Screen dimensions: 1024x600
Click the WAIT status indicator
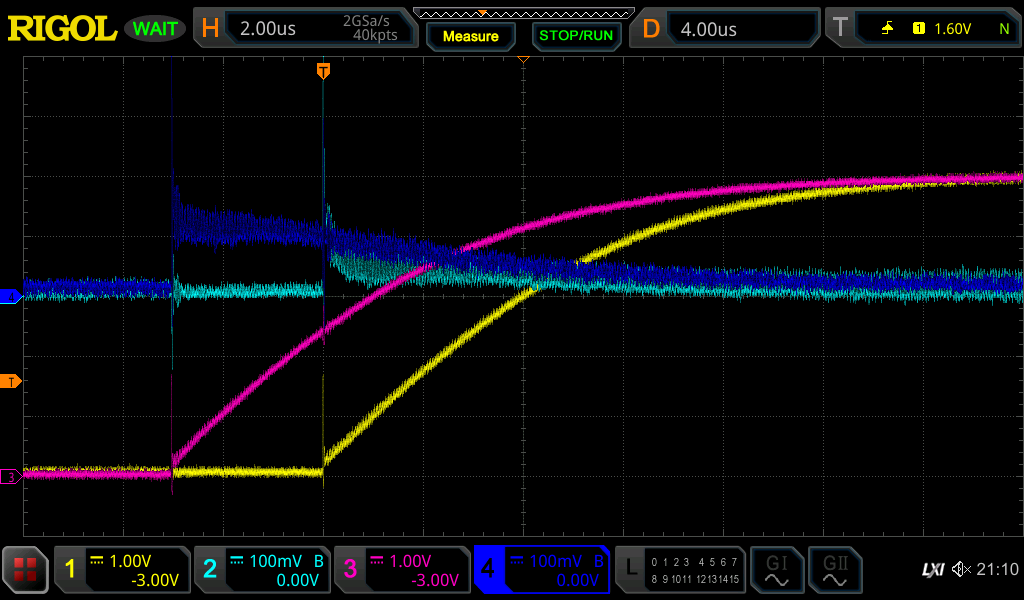click(x=155, y=29)
